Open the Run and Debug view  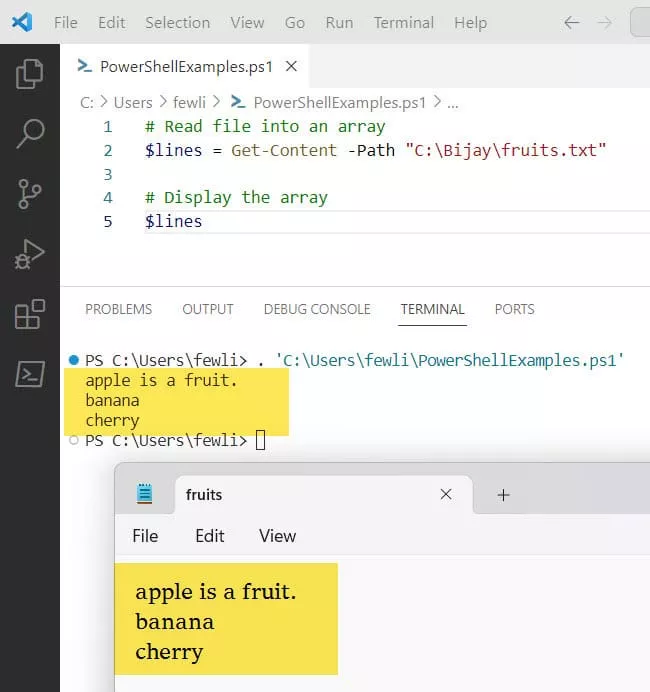pos(30,254)
